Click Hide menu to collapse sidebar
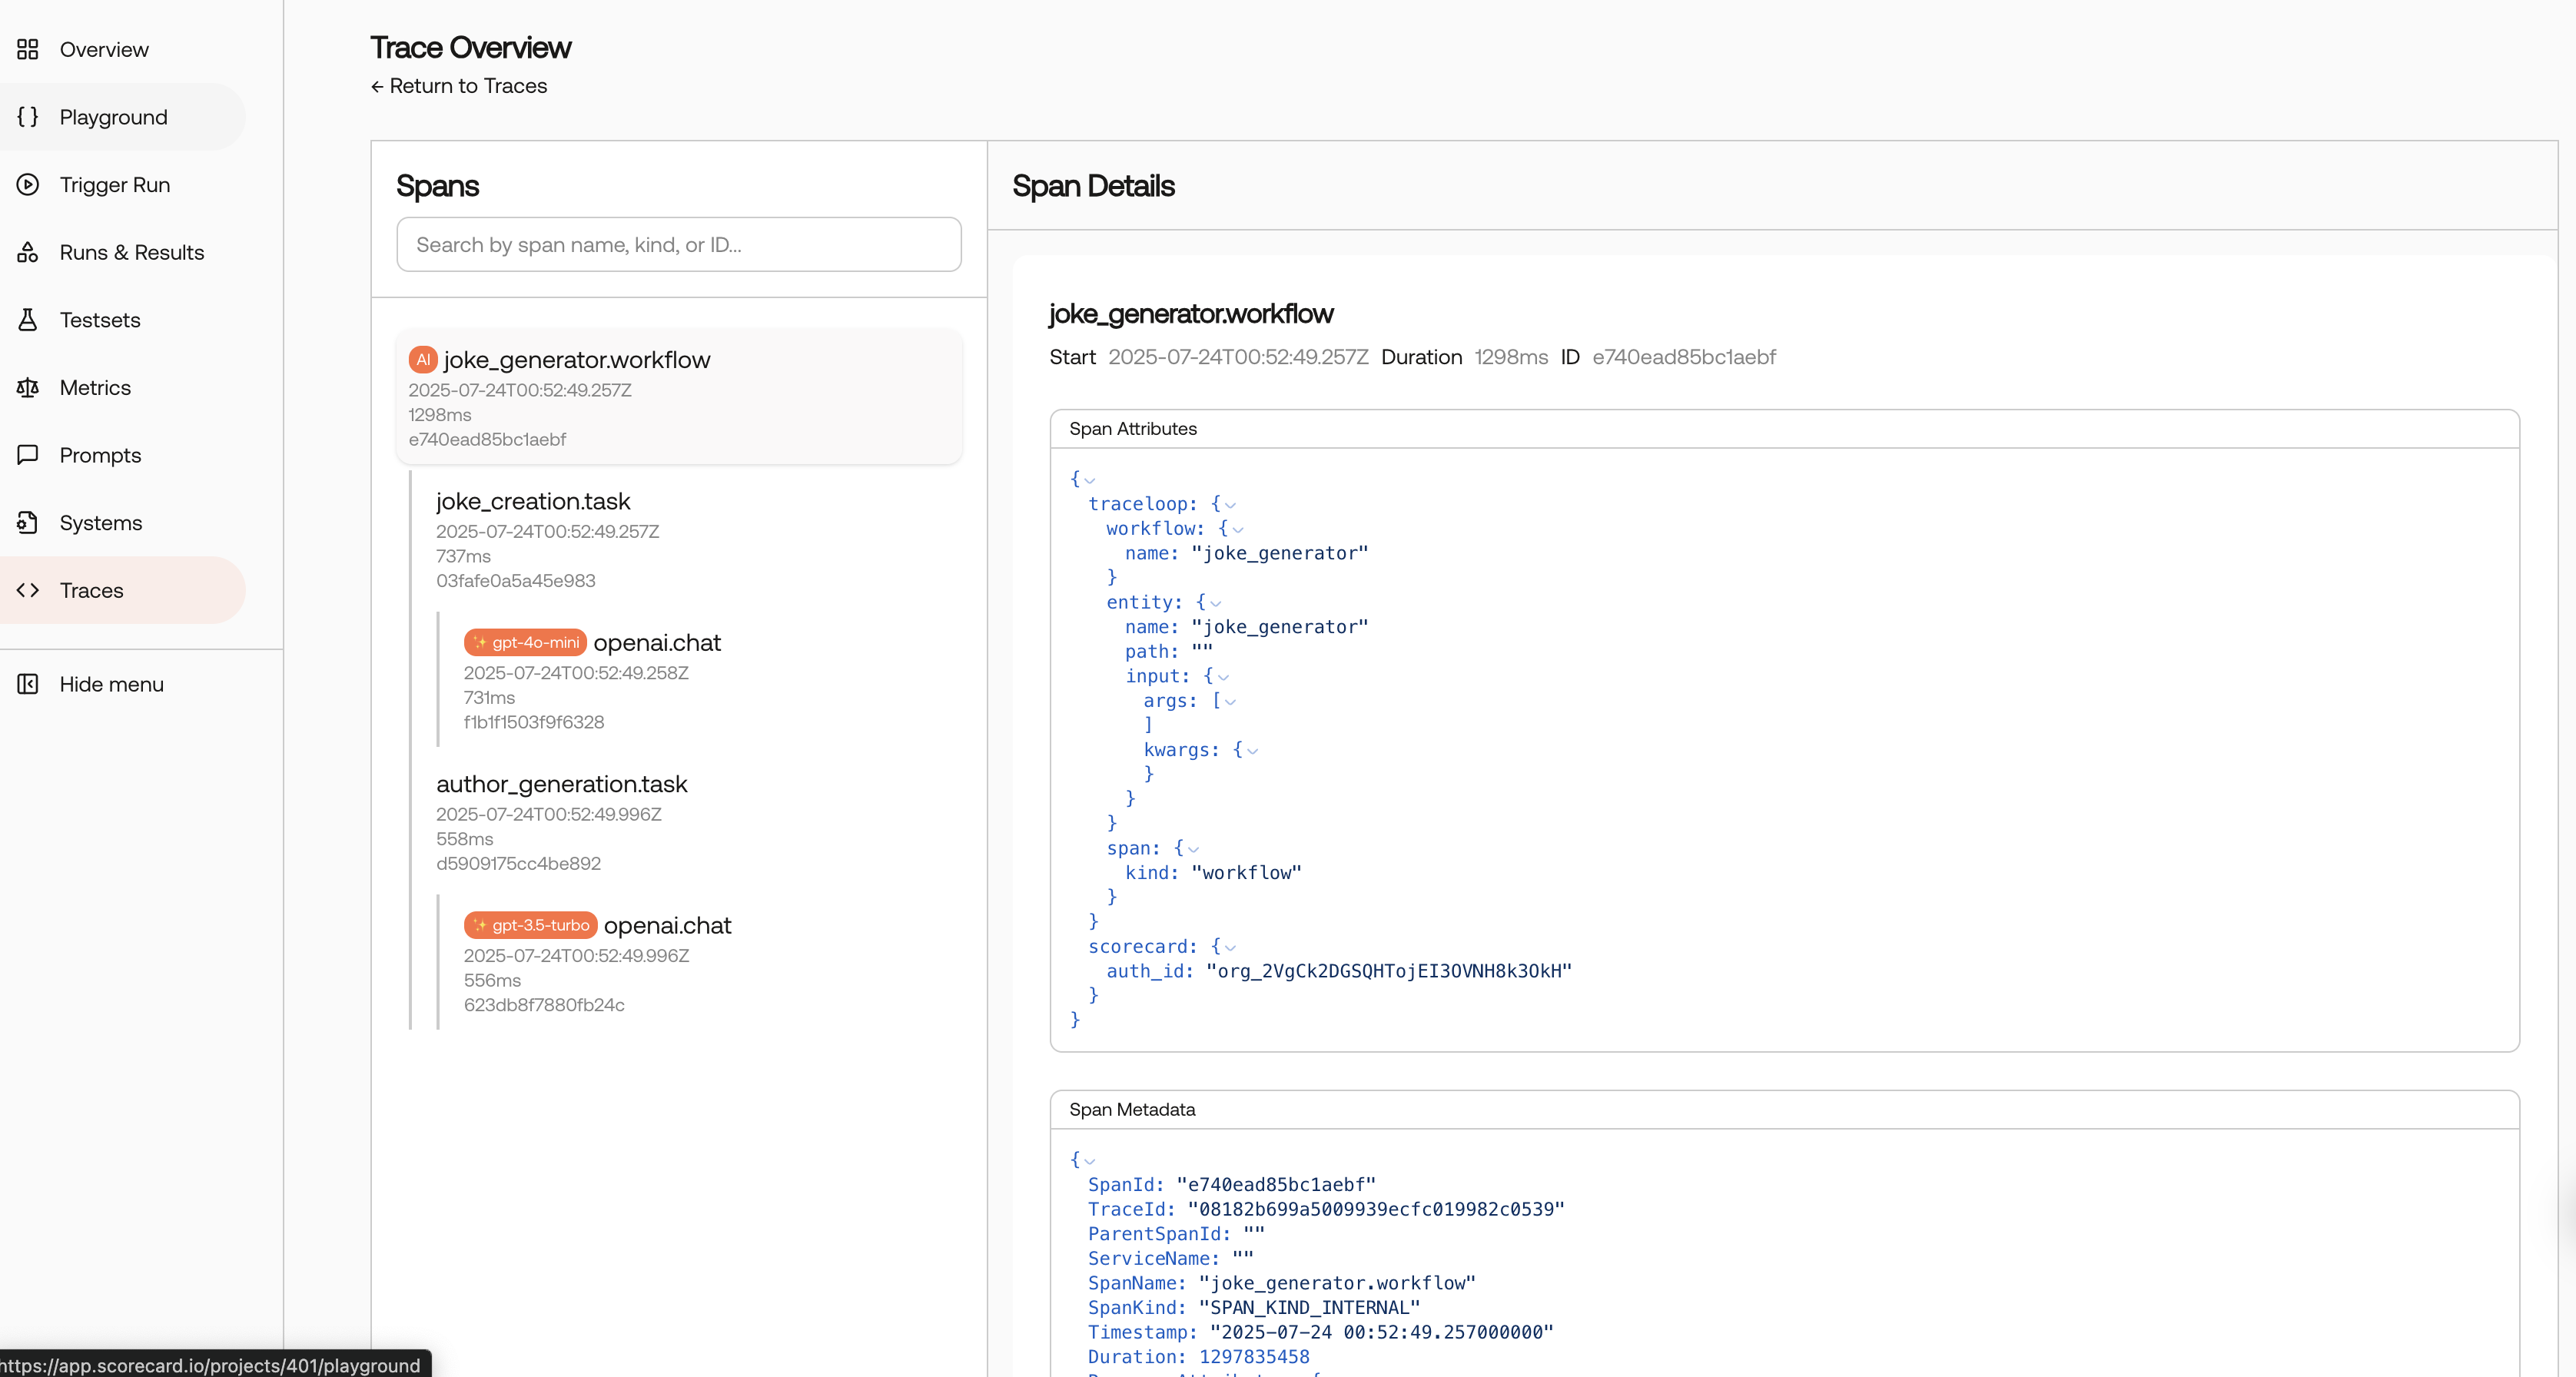2576x1377 pixels. [122, 684]
